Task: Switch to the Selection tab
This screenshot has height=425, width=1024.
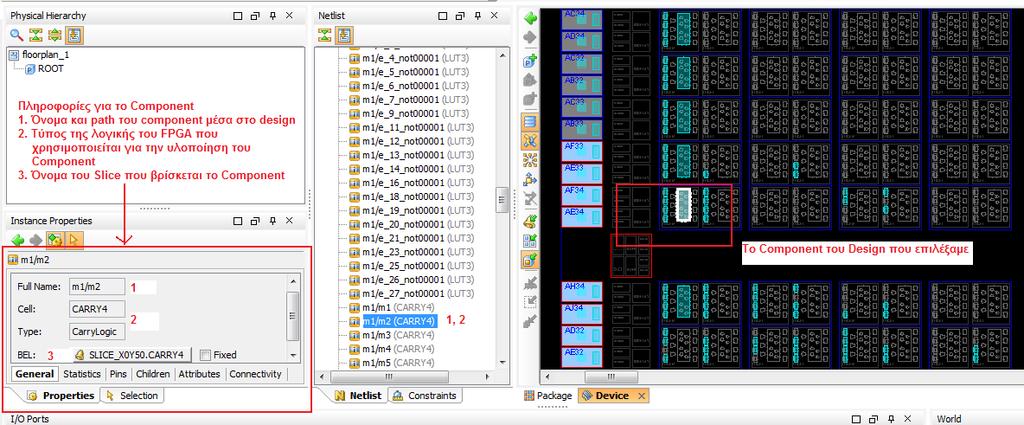Action: (132, 396)
